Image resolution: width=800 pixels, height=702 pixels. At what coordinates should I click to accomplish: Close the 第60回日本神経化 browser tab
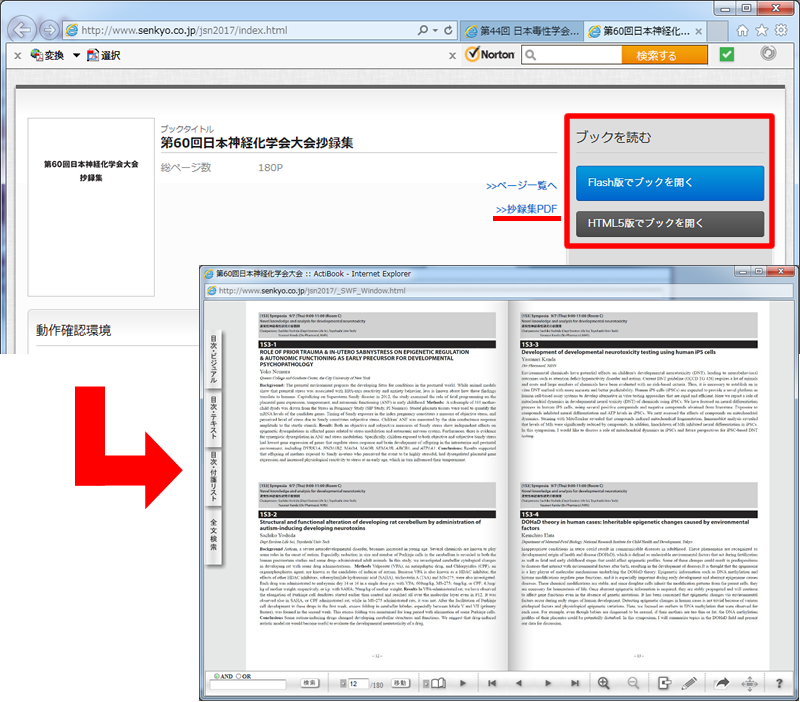click(x=698, y=32)
